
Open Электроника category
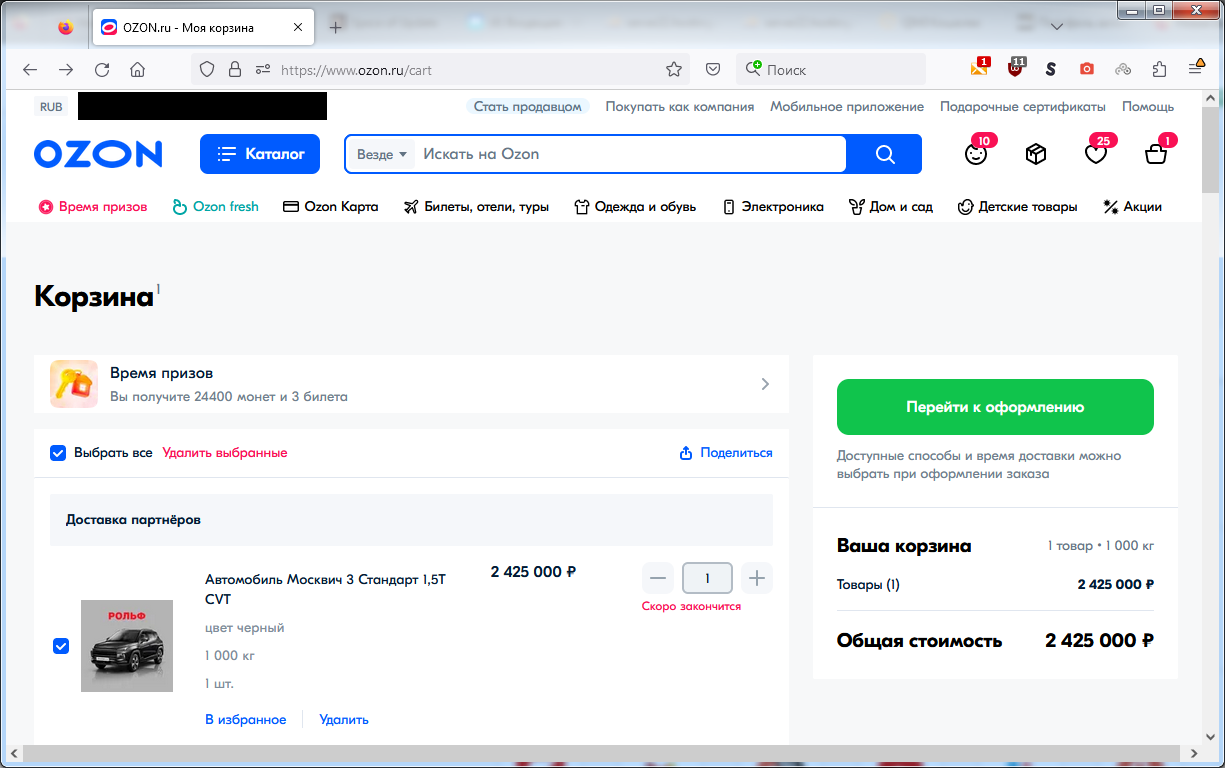[x=773, y=207]
